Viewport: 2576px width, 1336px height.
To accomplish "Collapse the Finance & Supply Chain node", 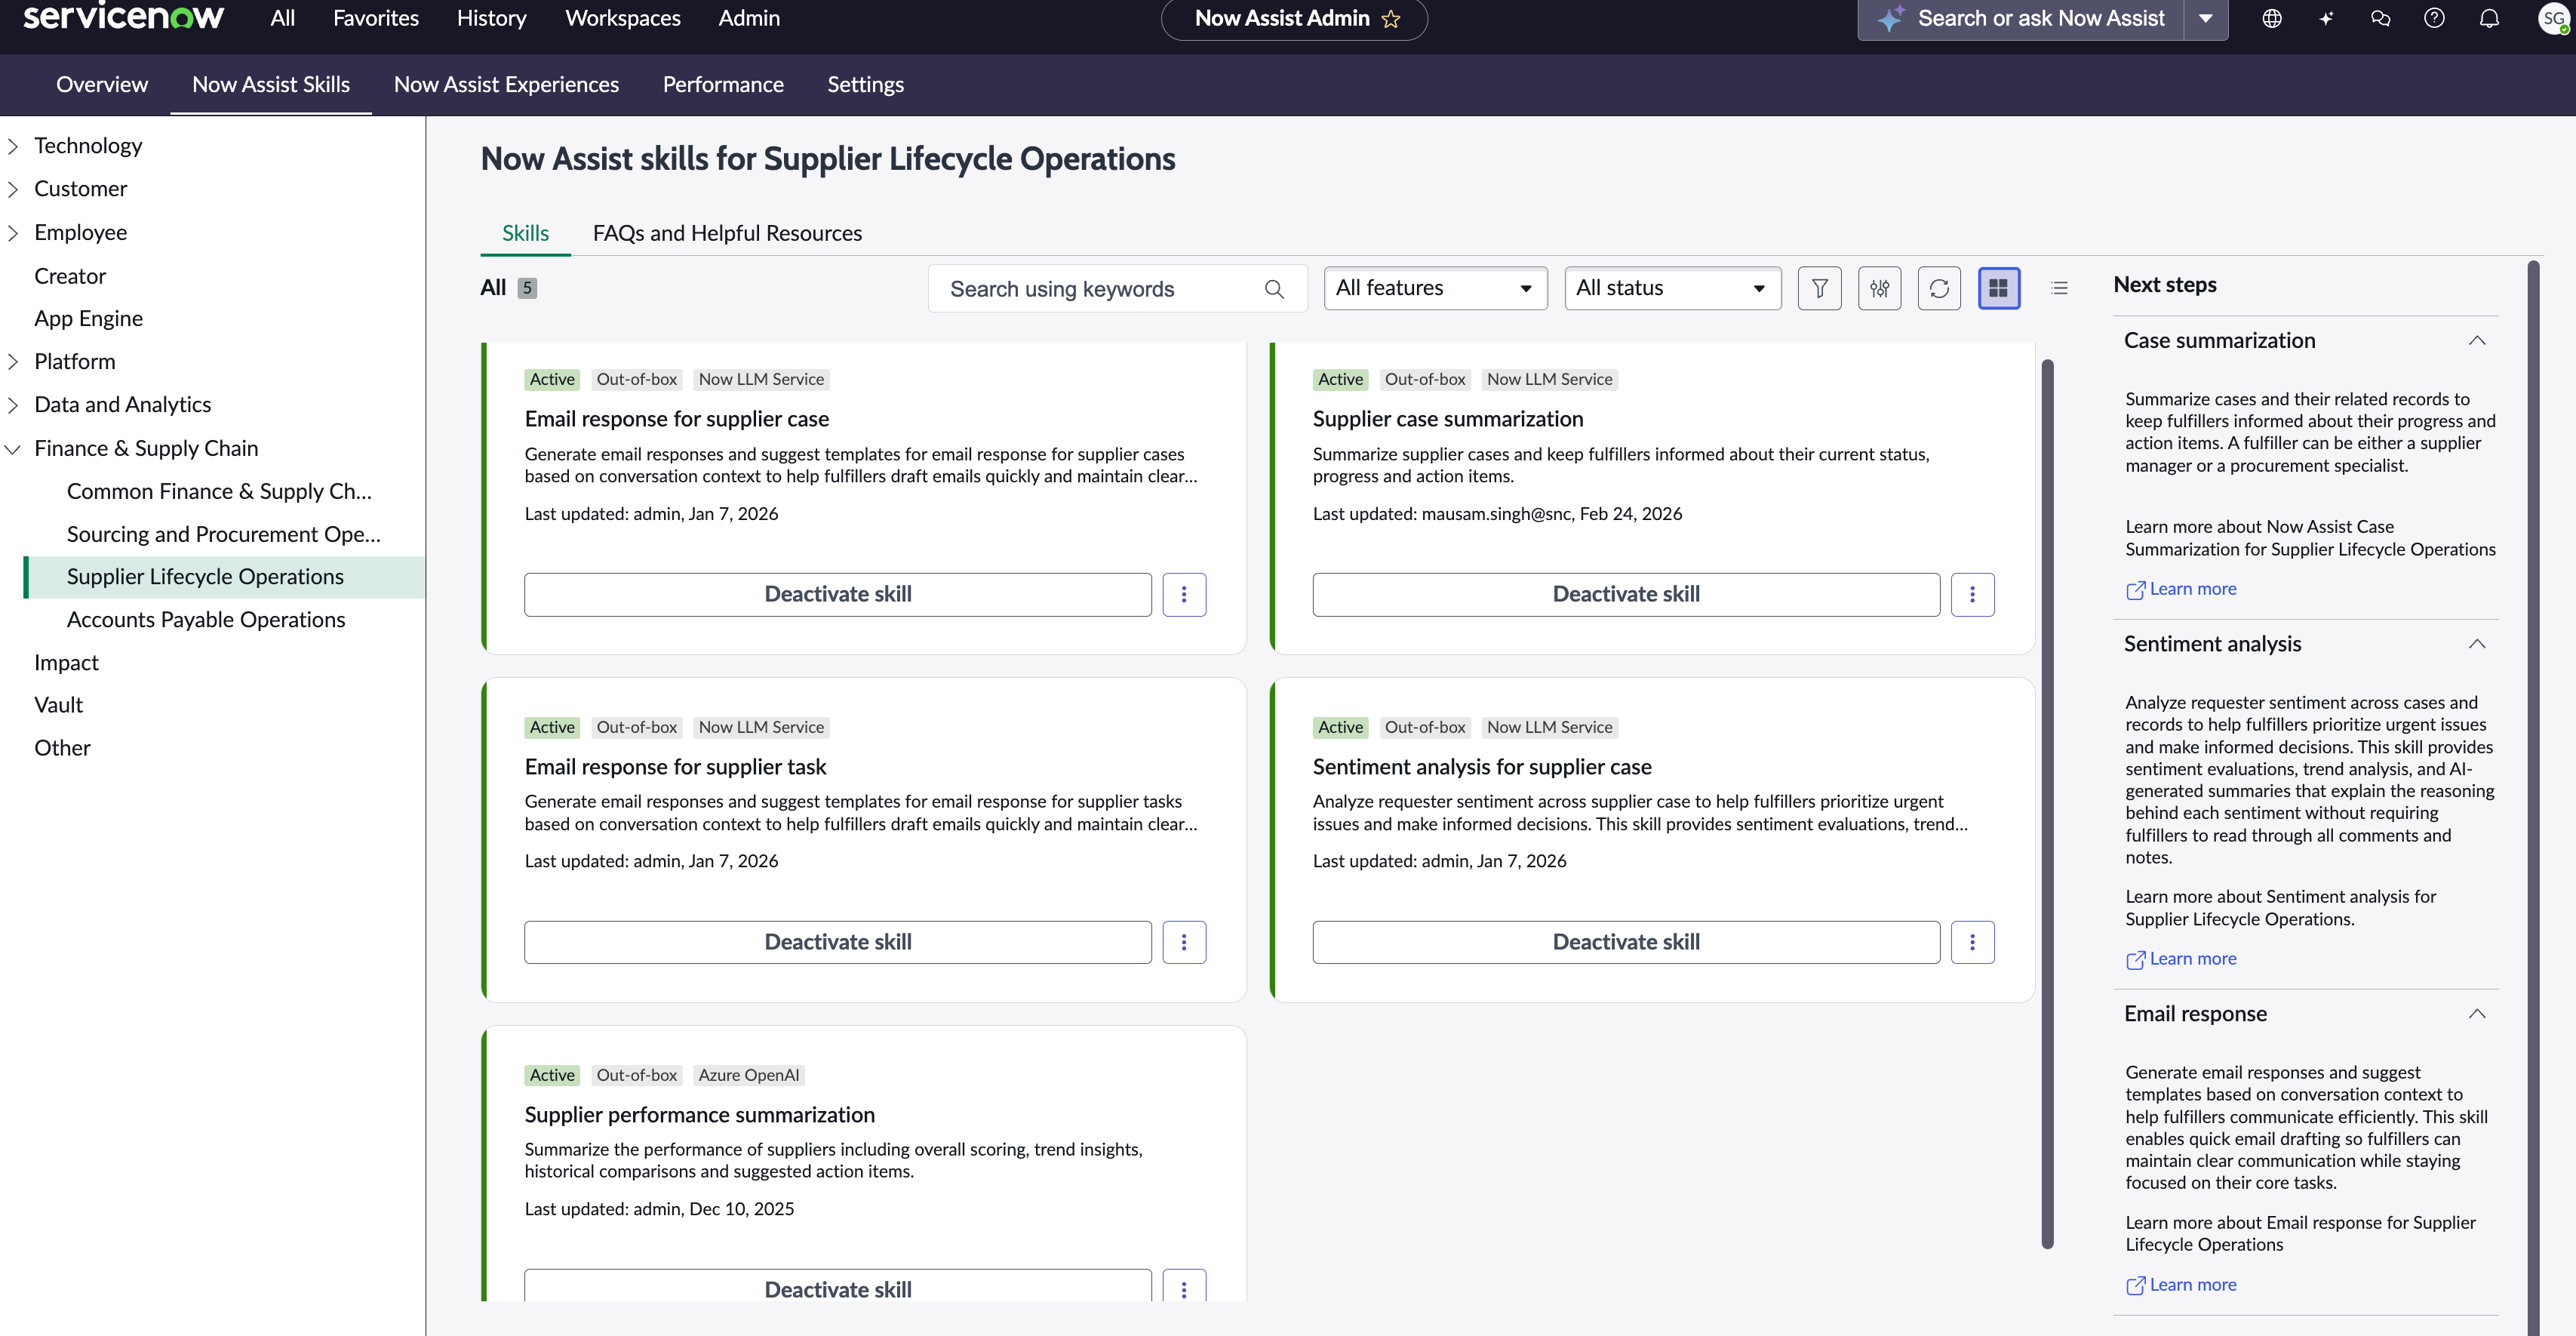I will coord(13,449).
